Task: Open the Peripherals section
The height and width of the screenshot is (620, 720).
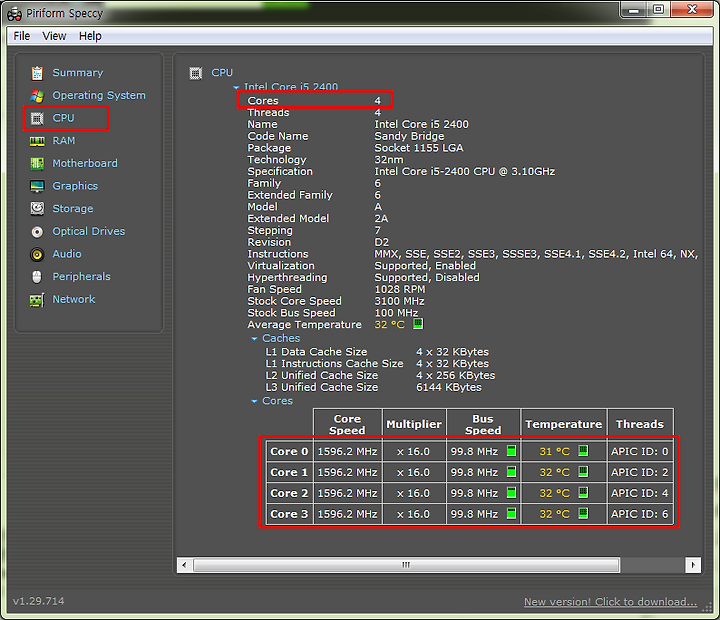Action: coord(81,276)
